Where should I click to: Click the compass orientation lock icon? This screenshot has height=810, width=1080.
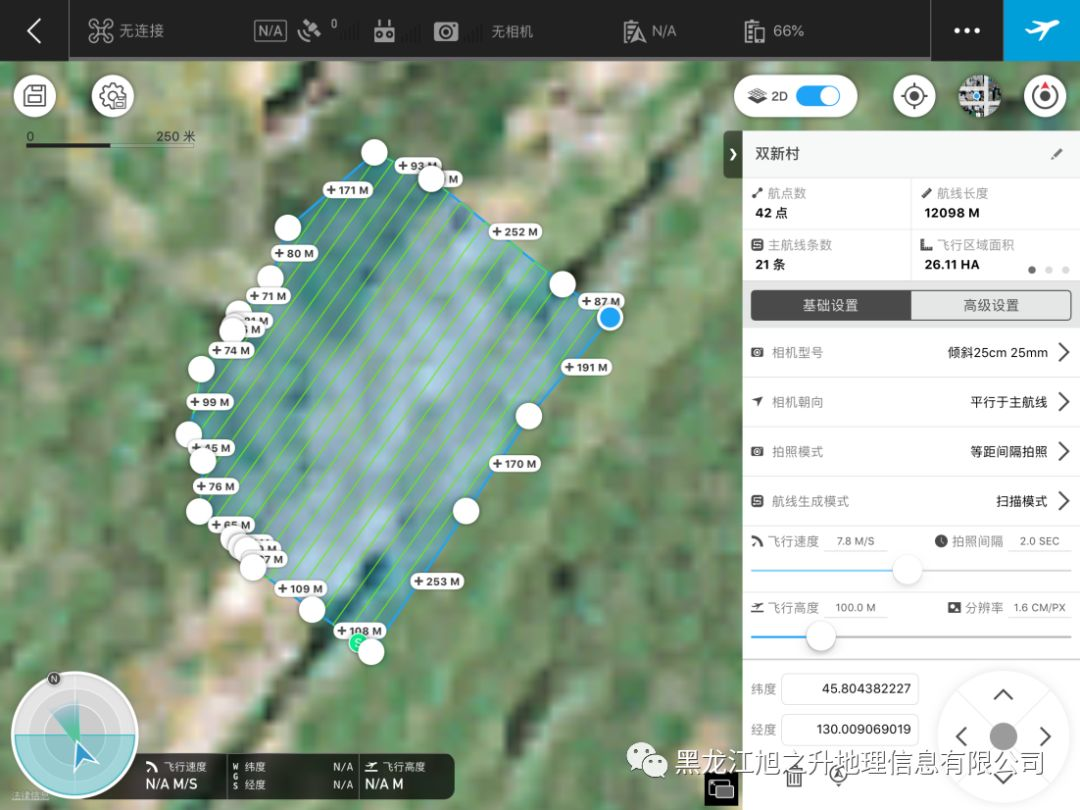click(1045, 96)
